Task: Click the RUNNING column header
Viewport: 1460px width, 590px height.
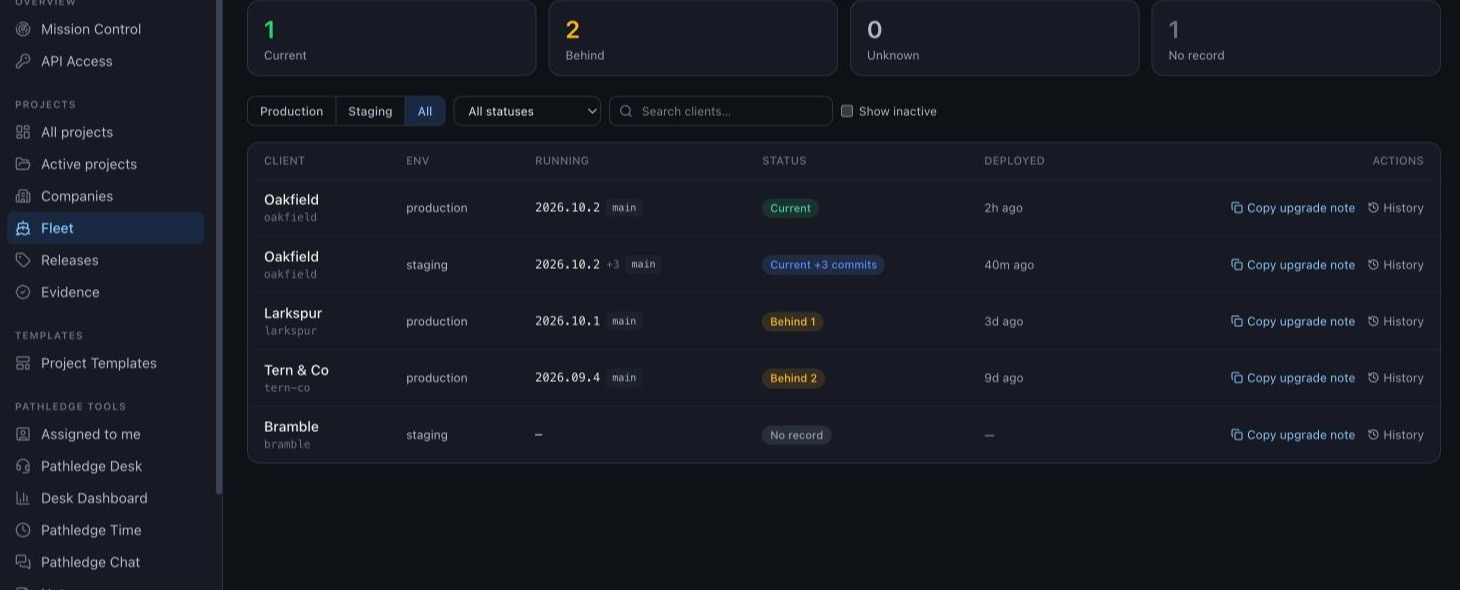Action: pos(562,160)
